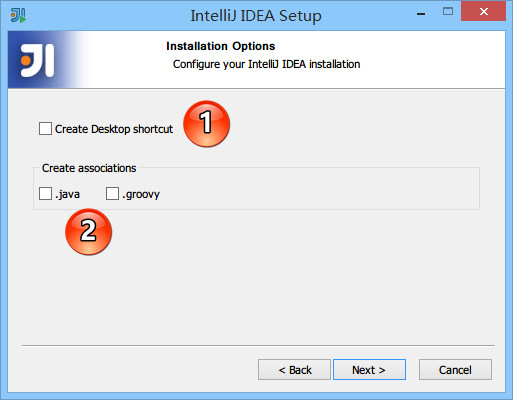The width and height of the screenshot is (513, 400).
Task: Click the 'Installation Options' heading
Action: click(x=221, y=46)
